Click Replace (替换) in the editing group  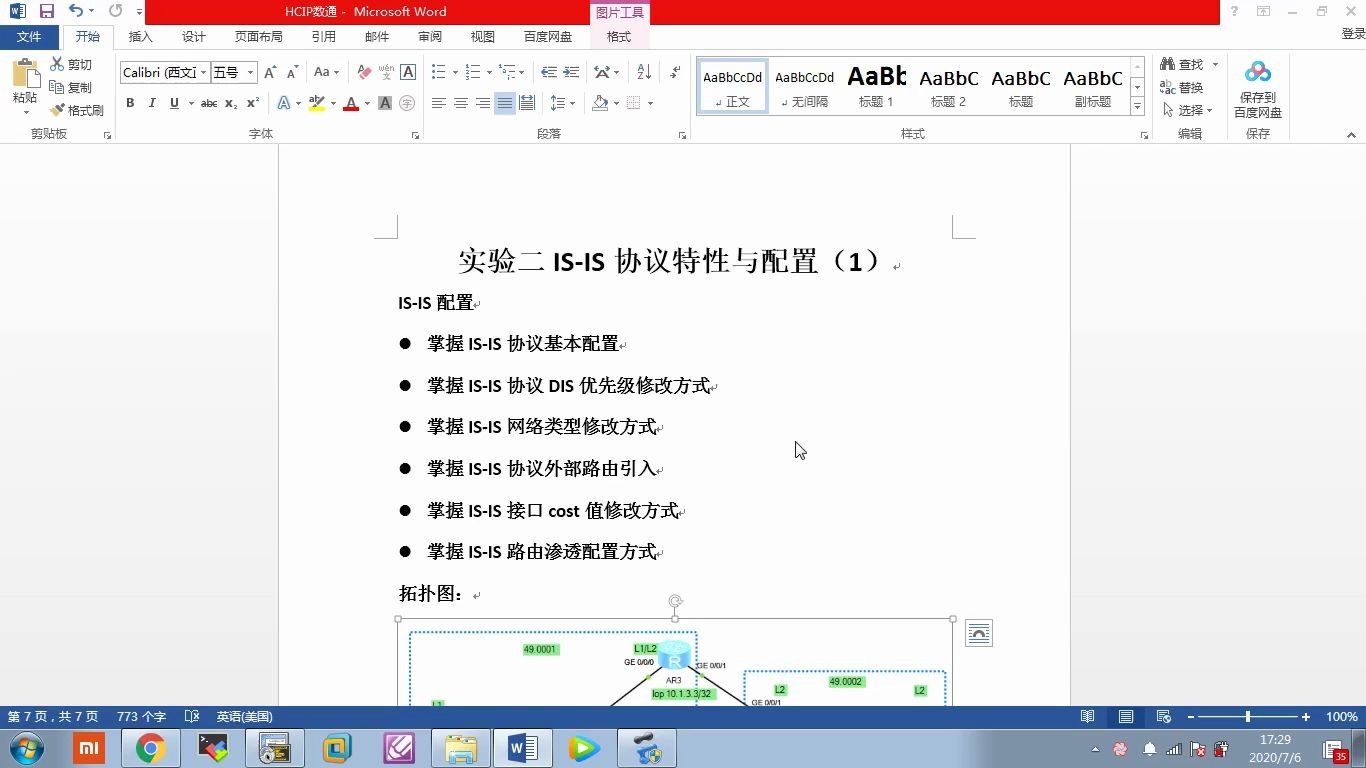pyautogui.click(x=1182, y=87)
